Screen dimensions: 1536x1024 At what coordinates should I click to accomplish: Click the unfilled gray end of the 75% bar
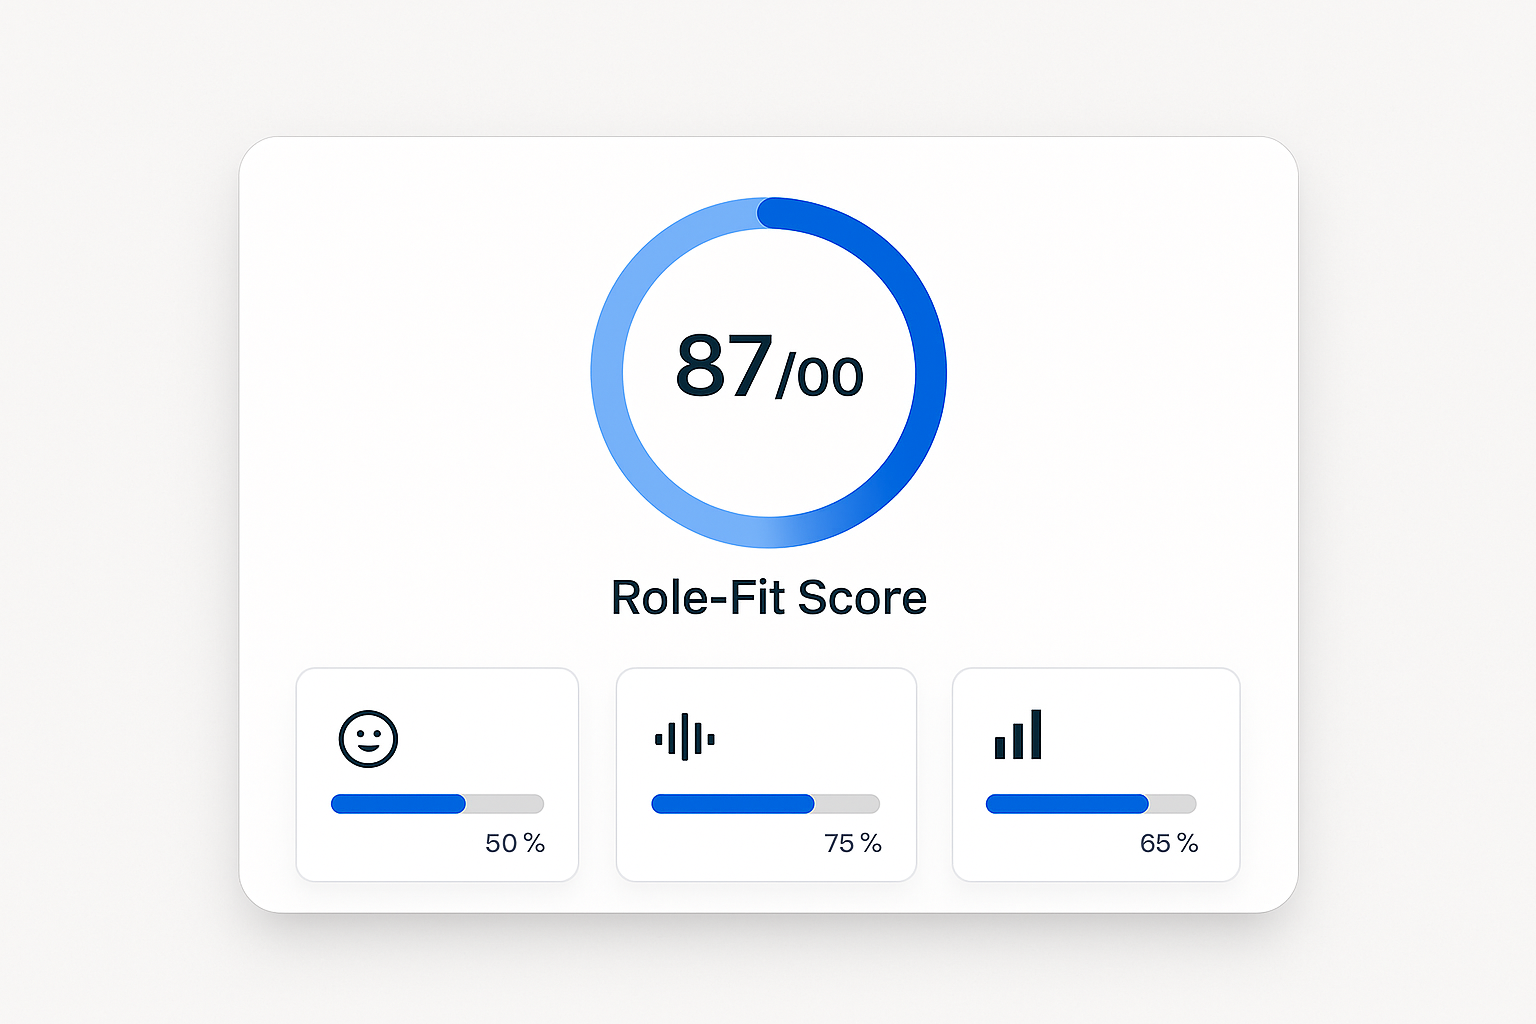click(847, 804)
